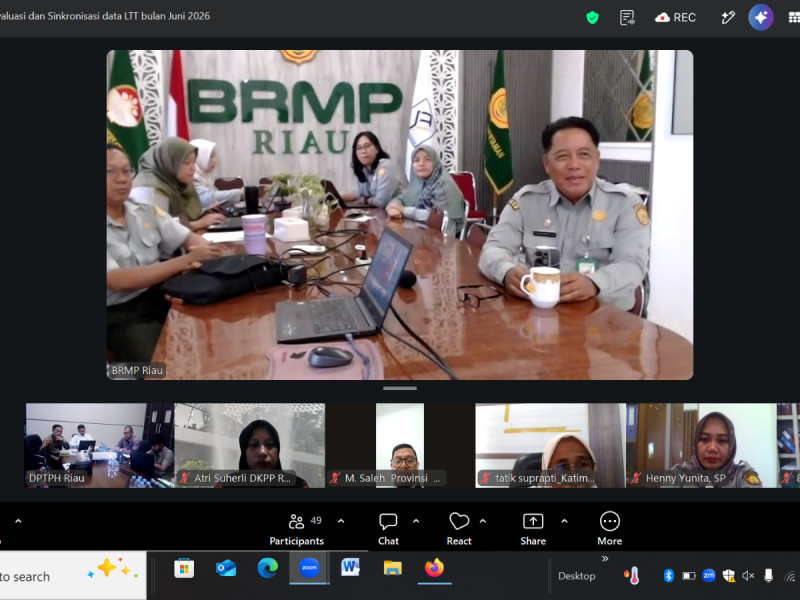Toggle the taskbar microphone icon
This screenshot has width=800, height=600.
(768, 576)
